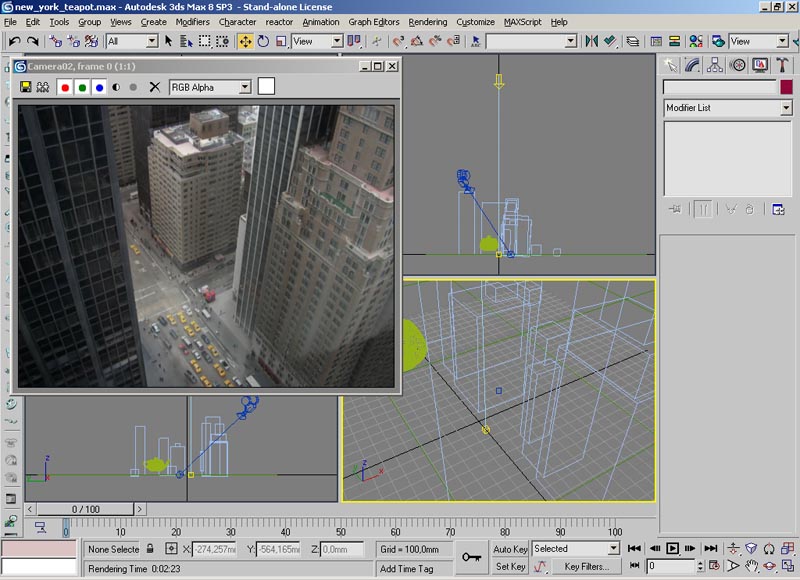
Task: Open the Display panel tab
Action: (759, 65)
